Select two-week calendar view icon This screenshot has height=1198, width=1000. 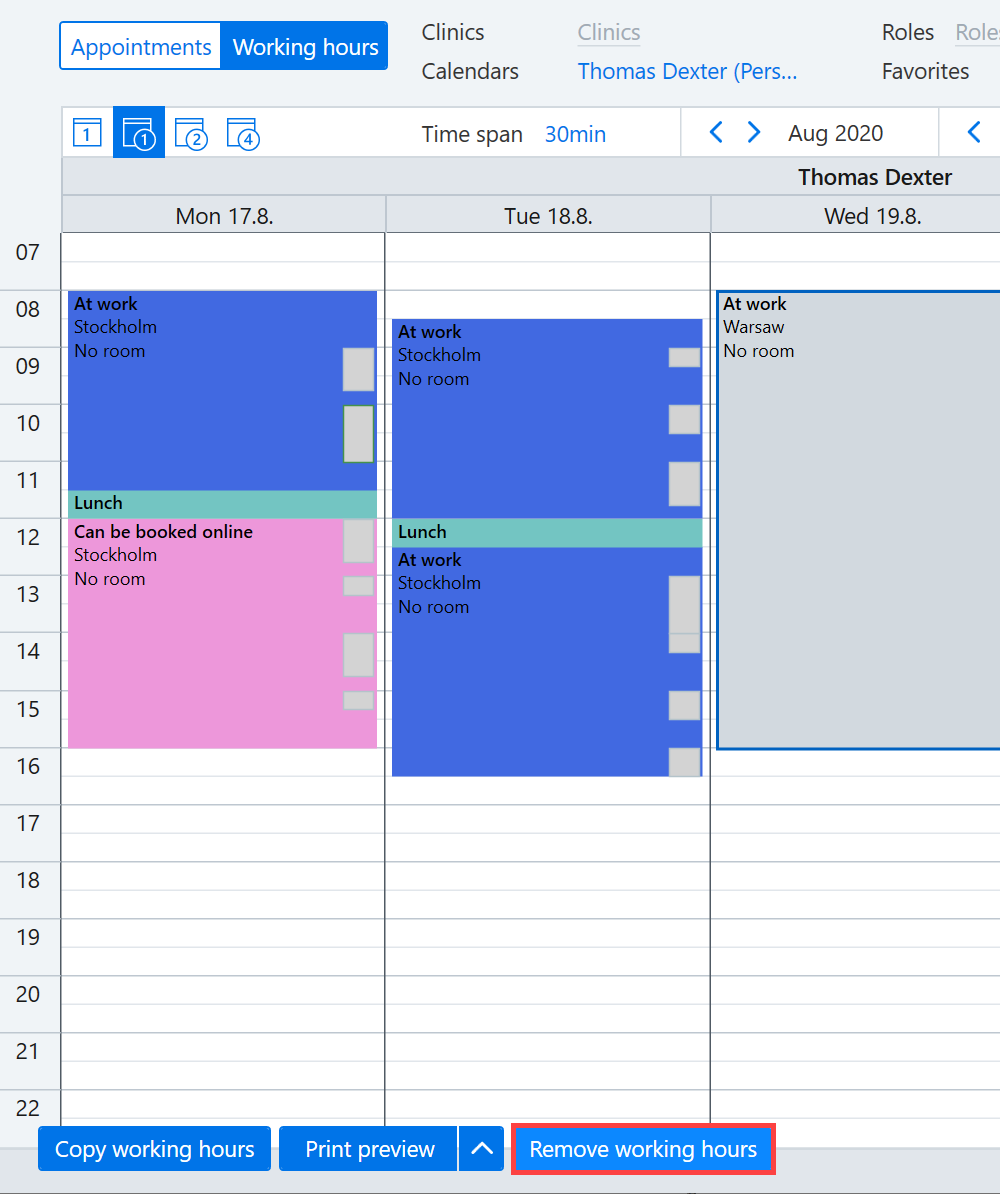click(x=191, y=133)
